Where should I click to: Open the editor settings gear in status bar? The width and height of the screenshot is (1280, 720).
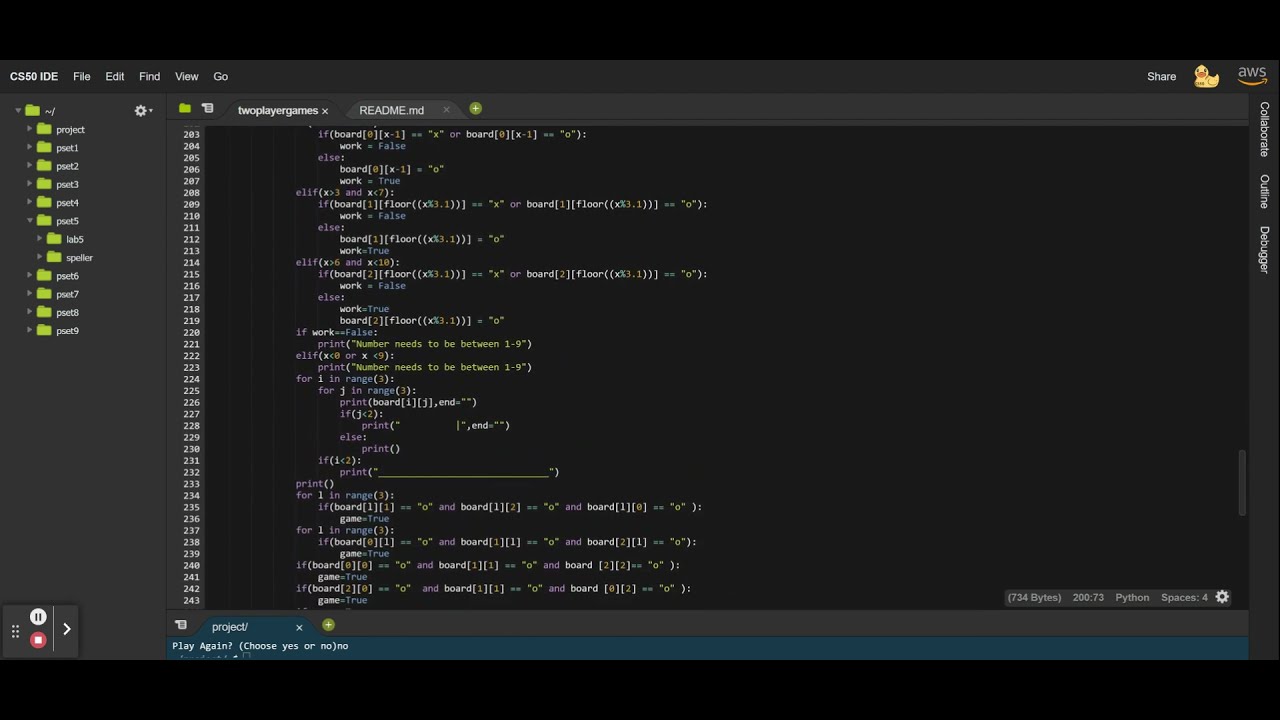click(x=1222, y=597)
